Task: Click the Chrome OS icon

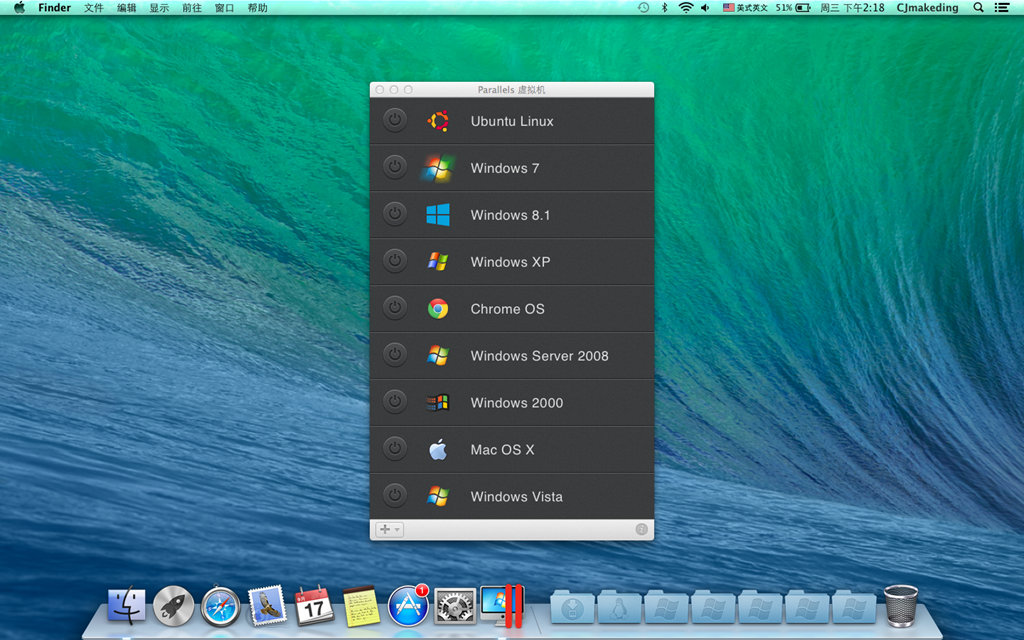Action: tap(440, 309)
